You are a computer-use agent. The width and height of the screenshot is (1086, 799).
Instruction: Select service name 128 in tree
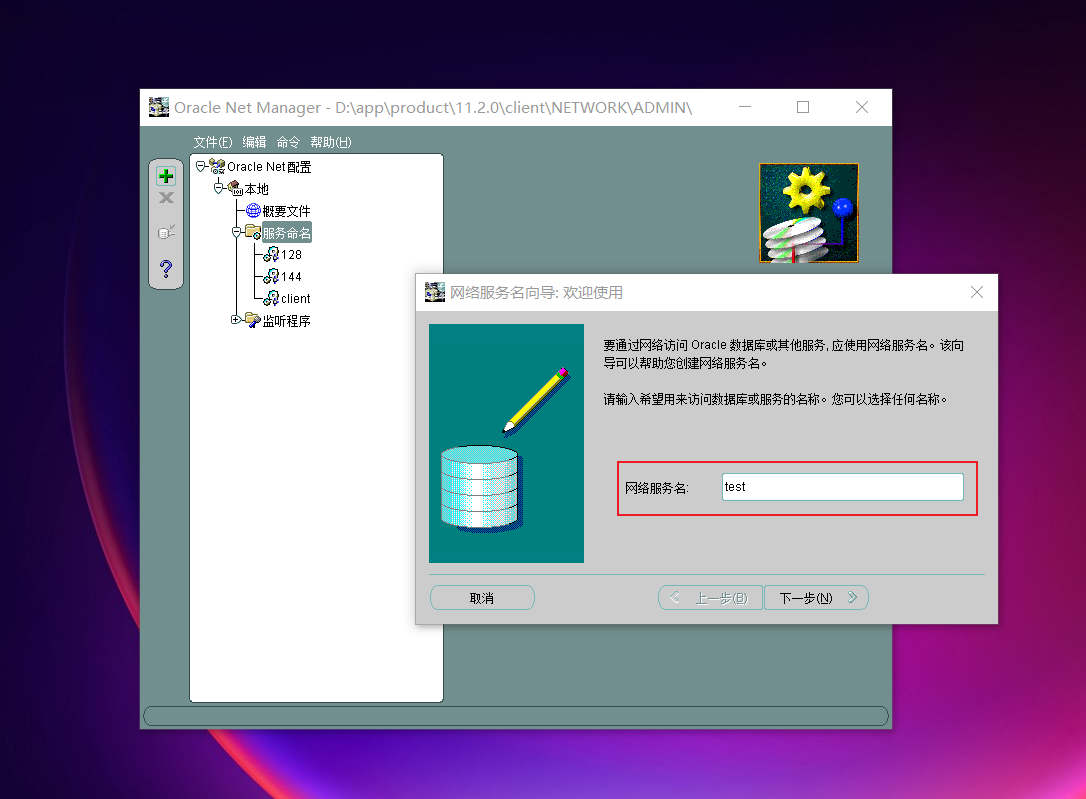pyautogui.click(x=292, y=255)
